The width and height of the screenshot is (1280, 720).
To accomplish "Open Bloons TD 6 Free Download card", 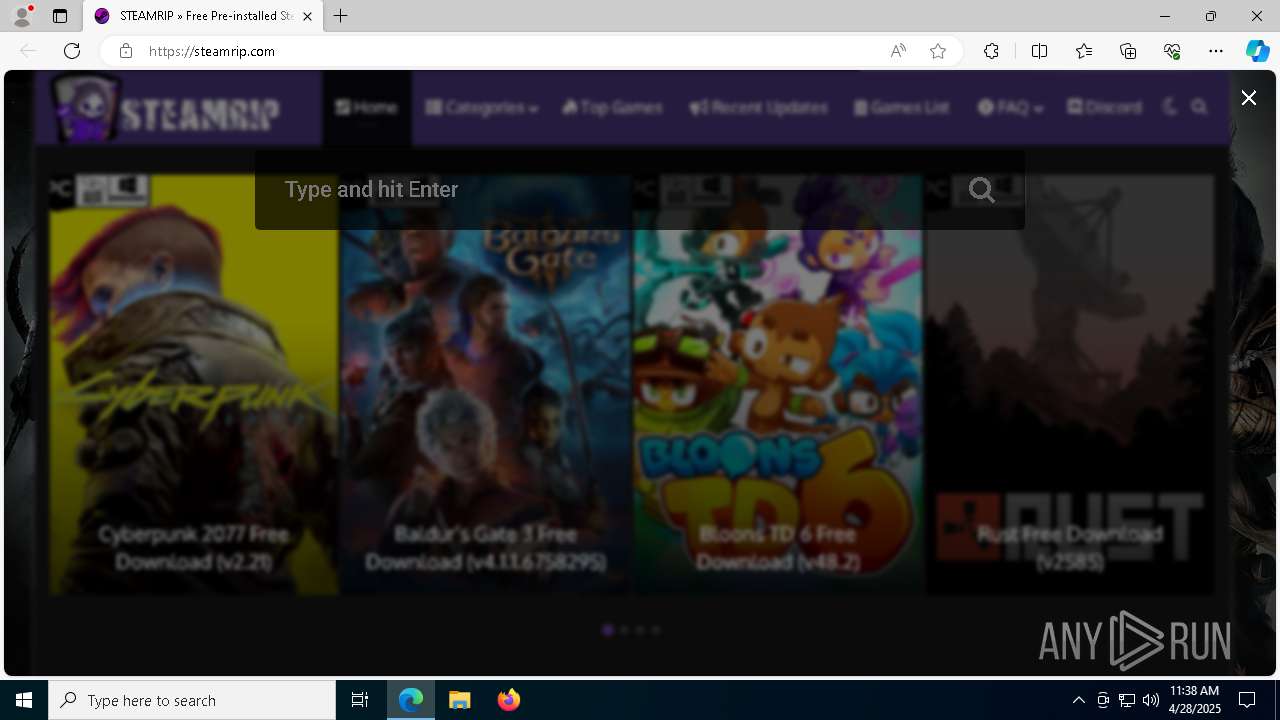I will (x=777, y=385).
